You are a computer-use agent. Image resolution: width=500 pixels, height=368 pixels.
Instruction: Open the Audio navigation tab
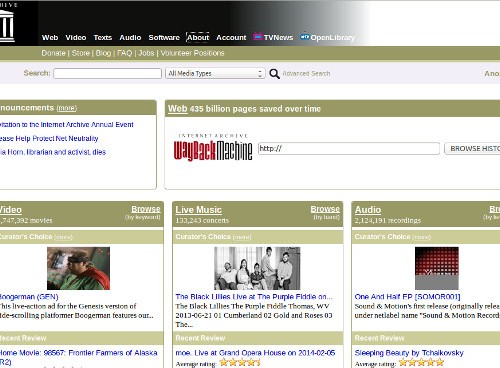130,37
